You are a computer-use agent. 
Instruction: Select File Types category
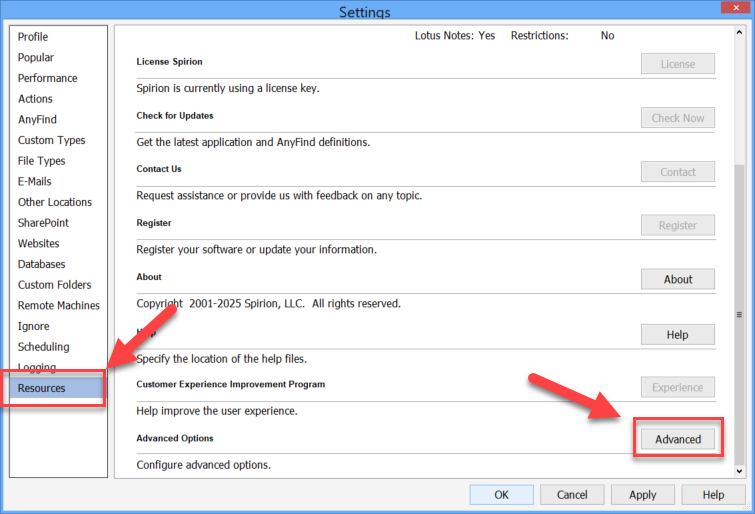click(41, 161)
